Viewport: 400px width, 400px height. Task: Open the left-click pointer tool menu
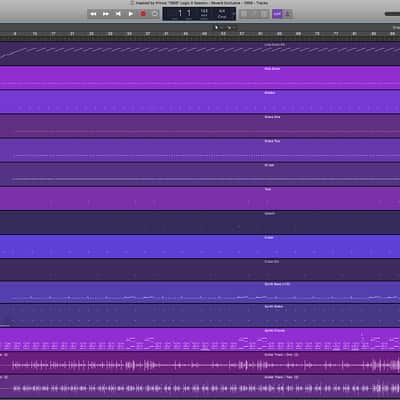(x=217, y=27)
